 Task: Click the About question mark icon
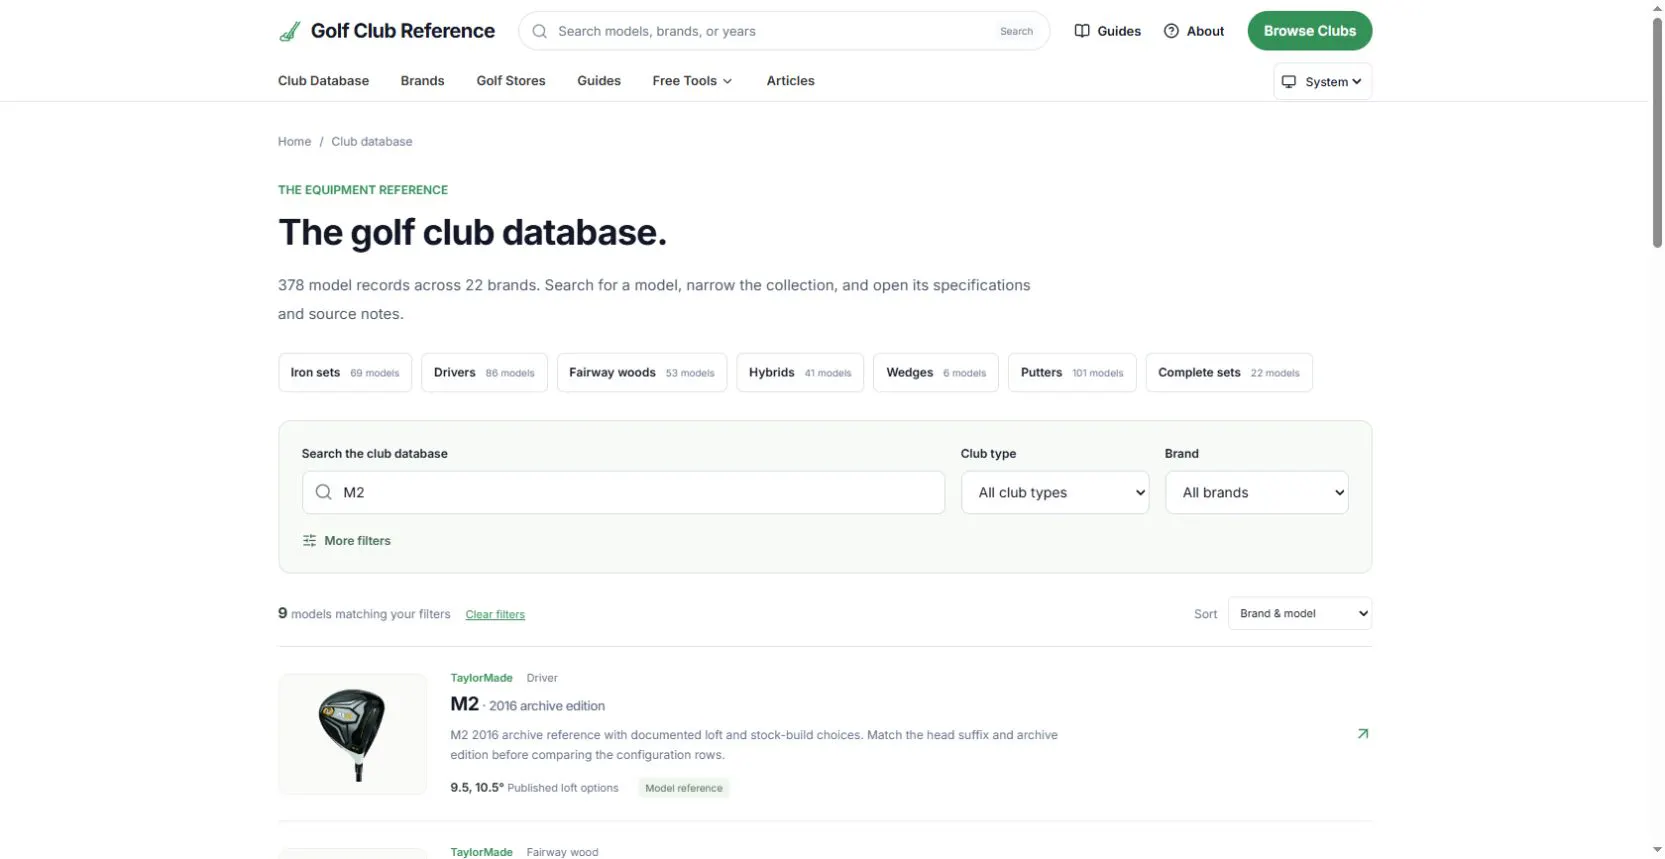pyautogui.click(x=1171, y=31)
